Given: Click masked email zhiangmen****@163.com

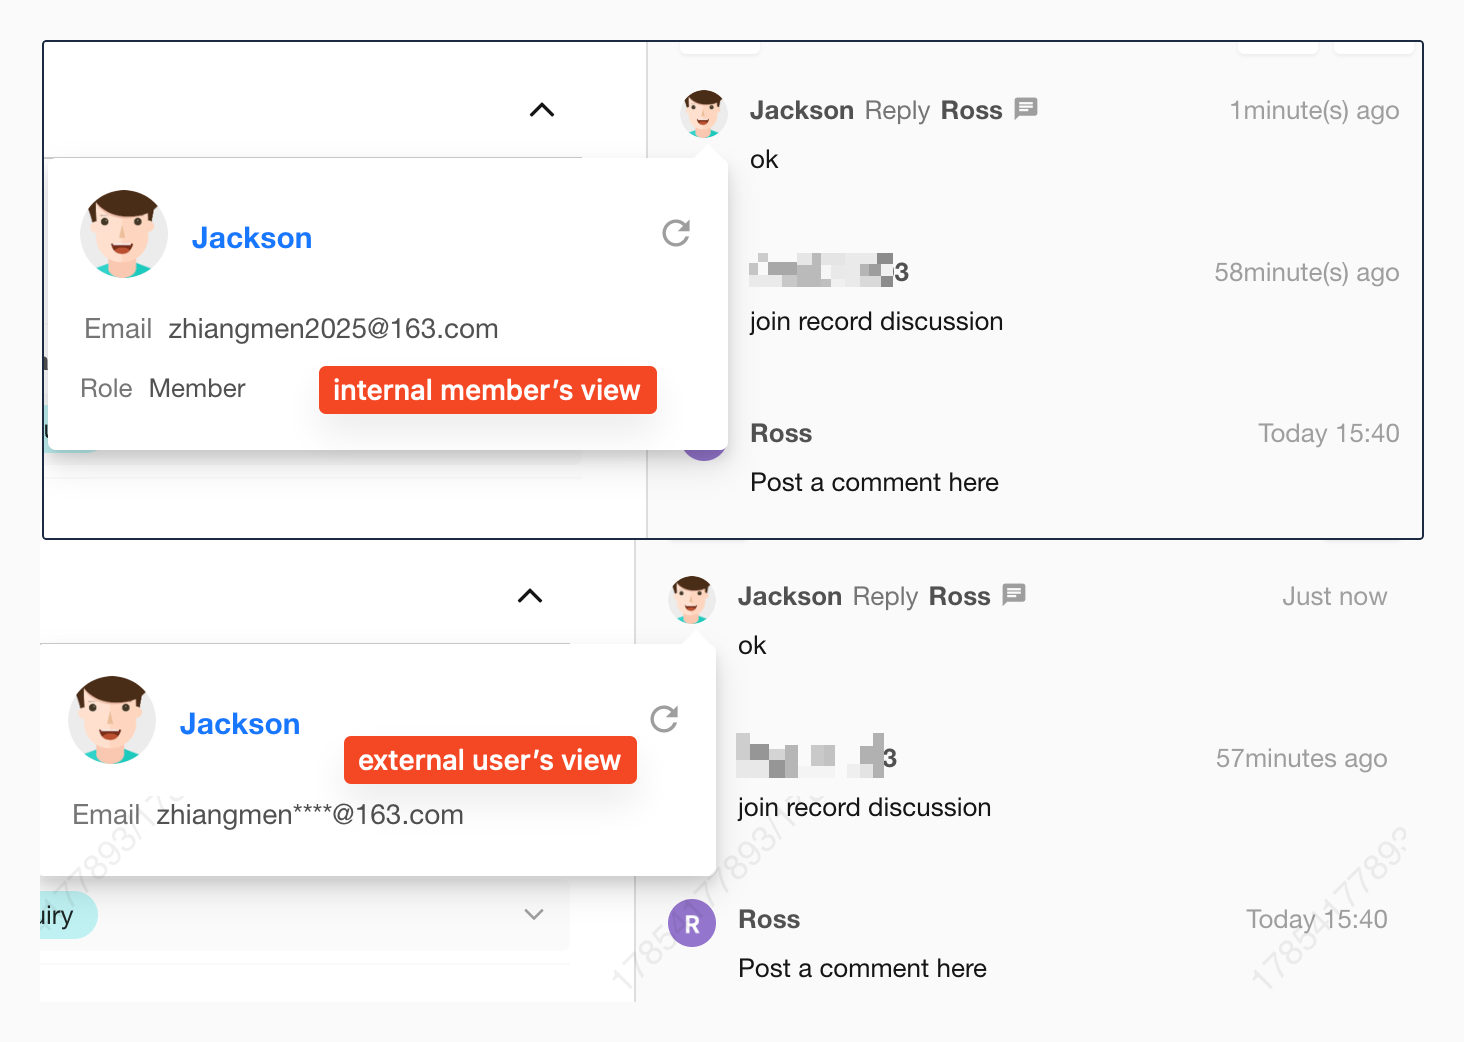Looking at the screenshot, I should click(310, 815).
